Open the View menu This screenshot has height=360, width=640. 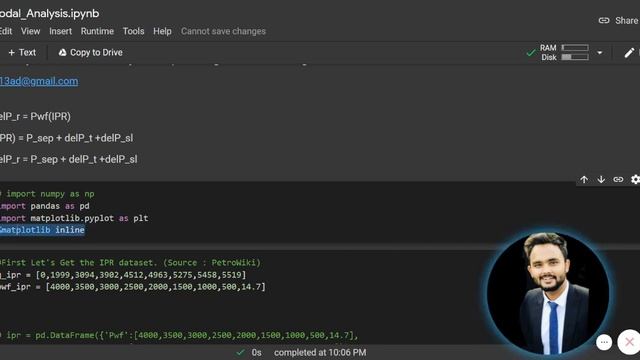[x=31, y=31]
